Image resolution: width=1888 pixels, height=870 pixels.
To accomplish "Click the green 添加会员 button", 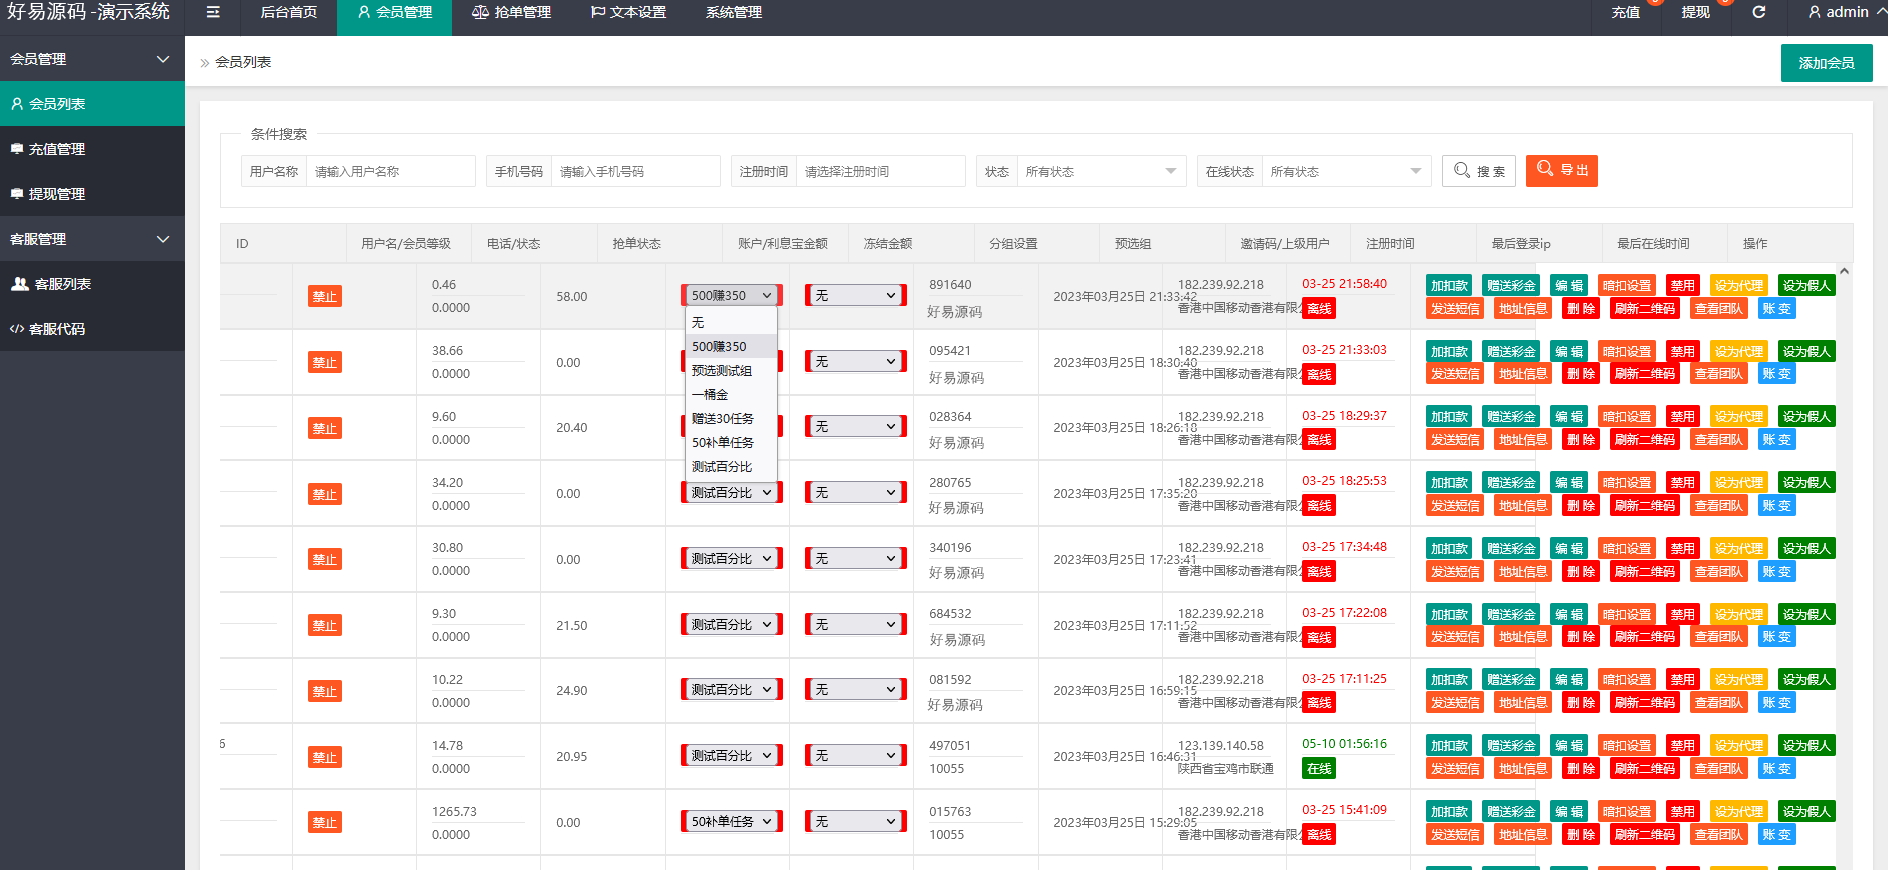I will (x=1826, y=63).
